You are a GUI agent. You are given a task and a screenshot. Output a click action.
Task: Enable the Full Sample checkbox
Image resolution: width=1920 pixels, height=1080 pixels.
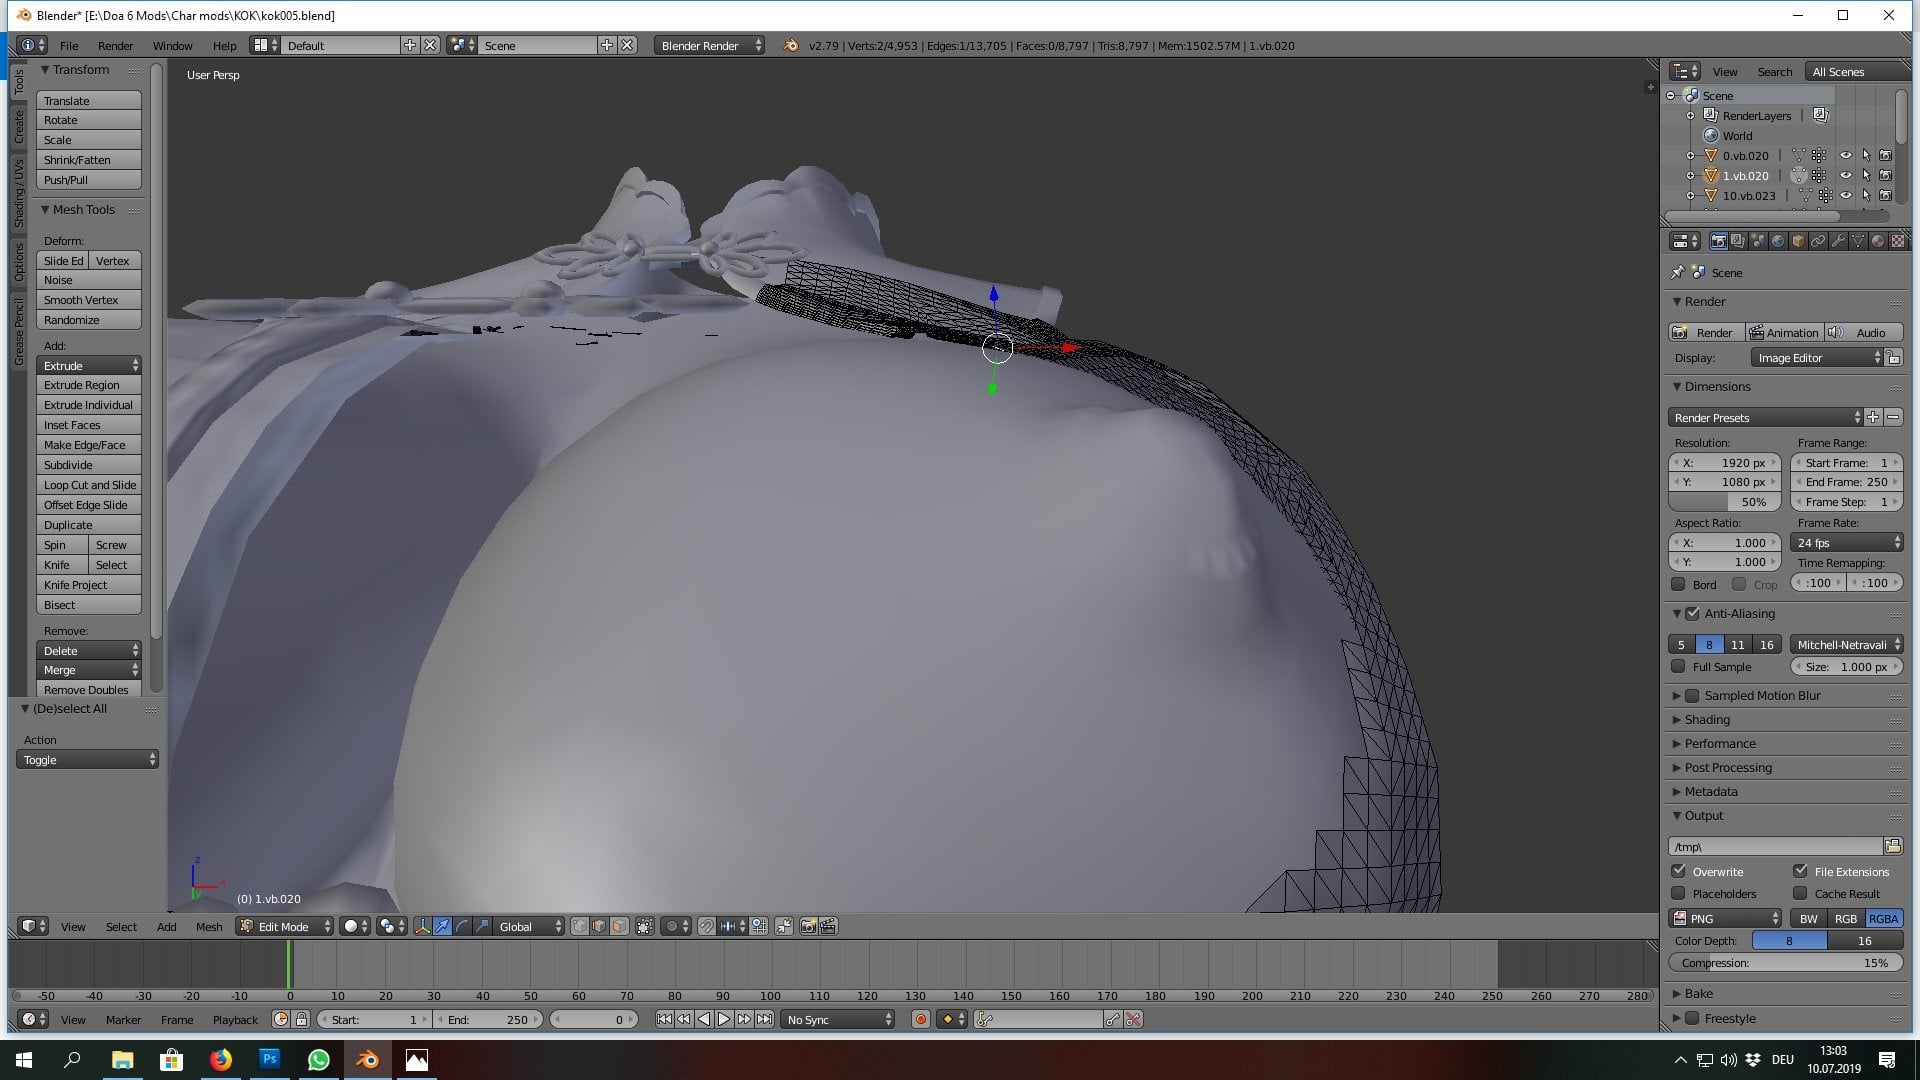tap(1679, 667)
